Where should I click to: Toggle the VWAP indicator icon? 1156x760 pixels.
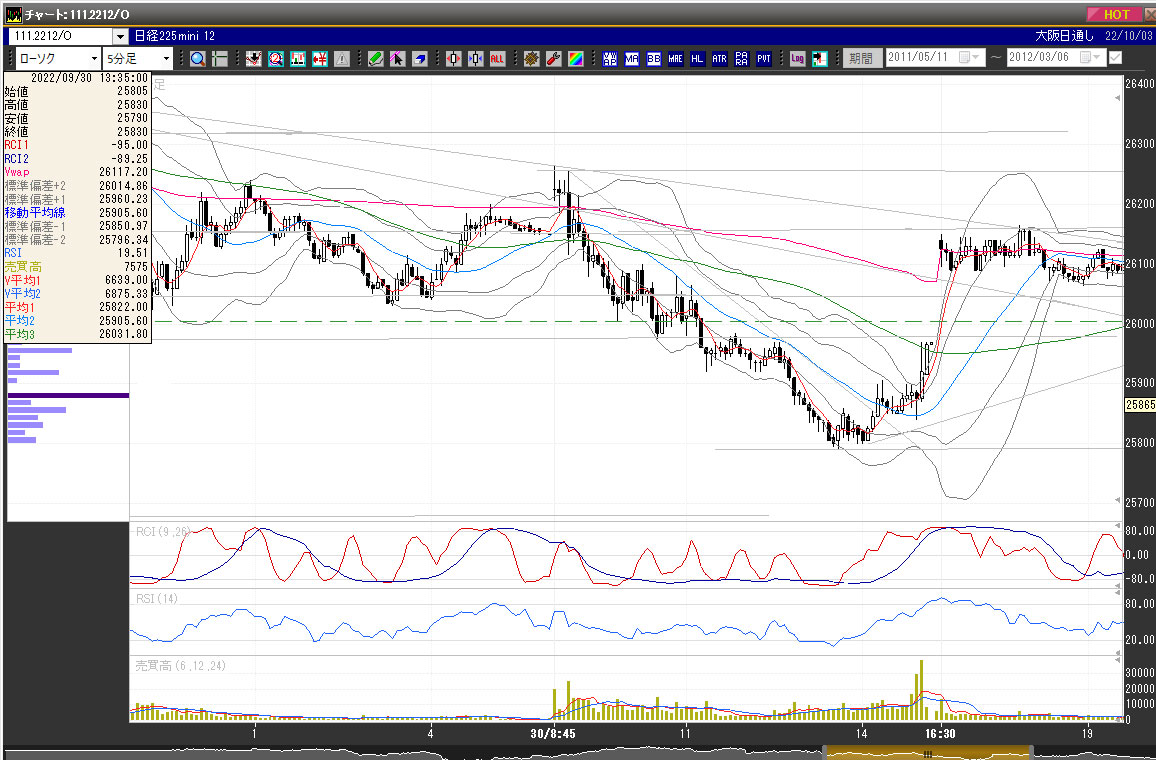[610, 58]
